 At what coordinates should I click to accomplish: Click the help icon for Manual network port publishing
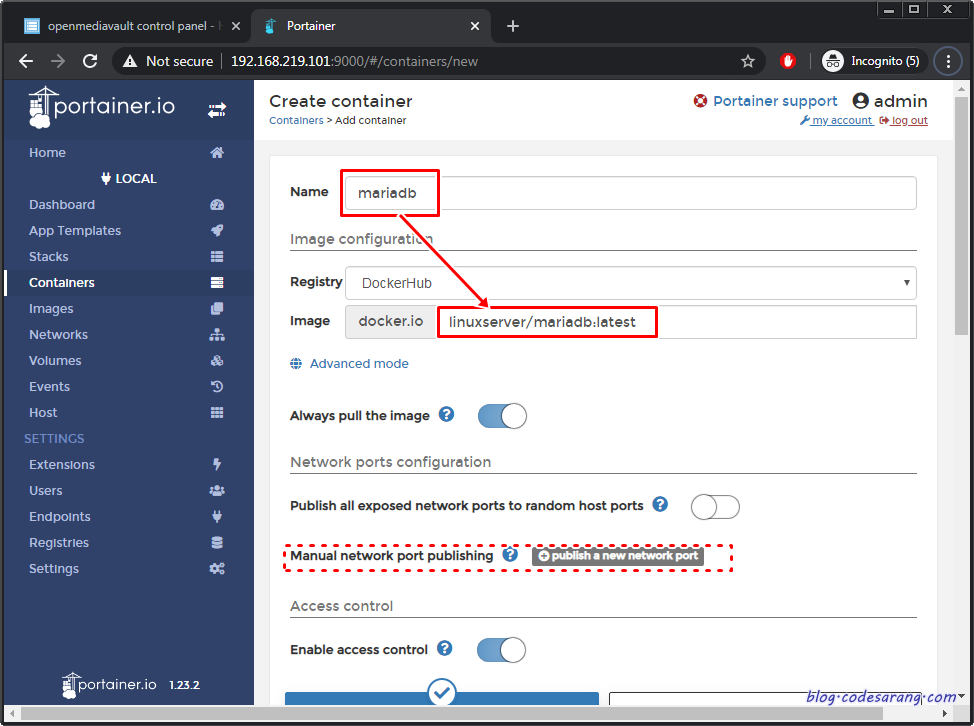coord(510,554)
